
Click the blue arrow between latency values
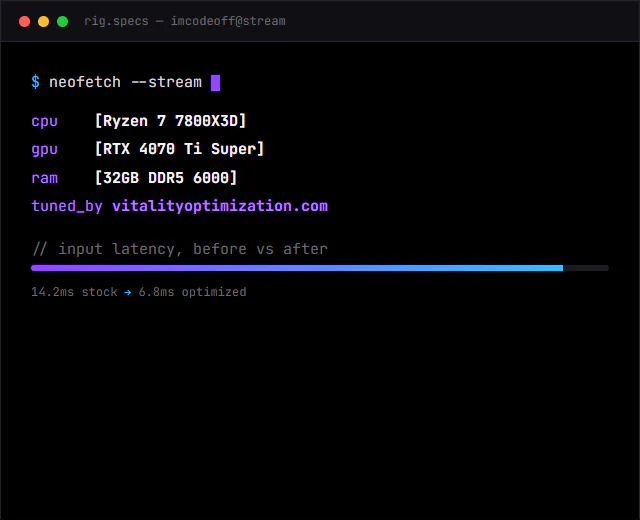tap(128, 292)
